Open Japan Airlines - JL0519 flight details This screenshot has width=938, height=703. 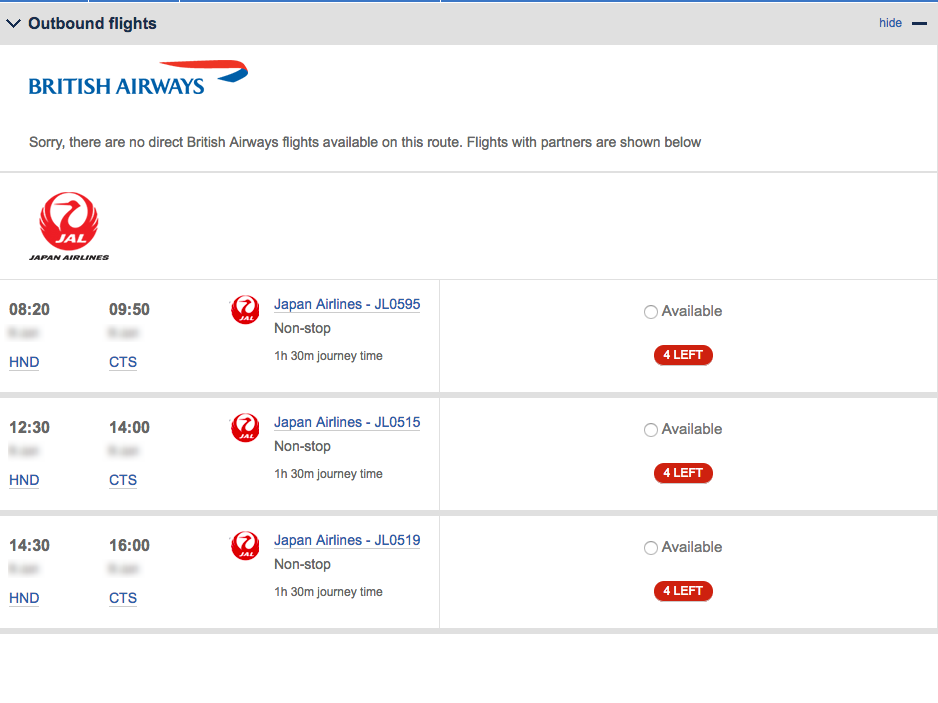point(347,540)
